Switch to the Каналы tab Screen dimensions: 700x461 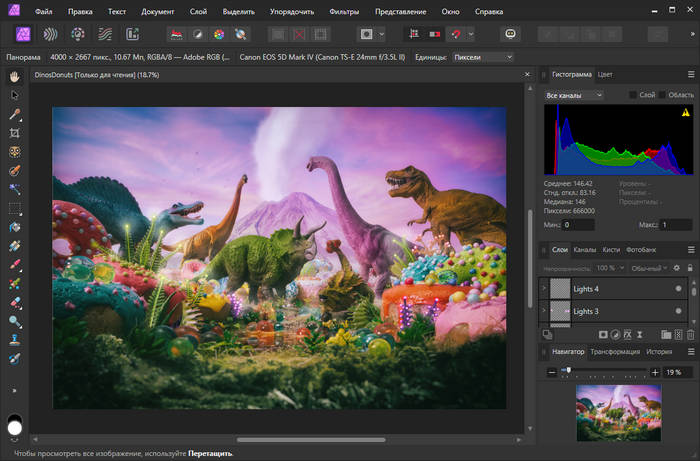585,249
